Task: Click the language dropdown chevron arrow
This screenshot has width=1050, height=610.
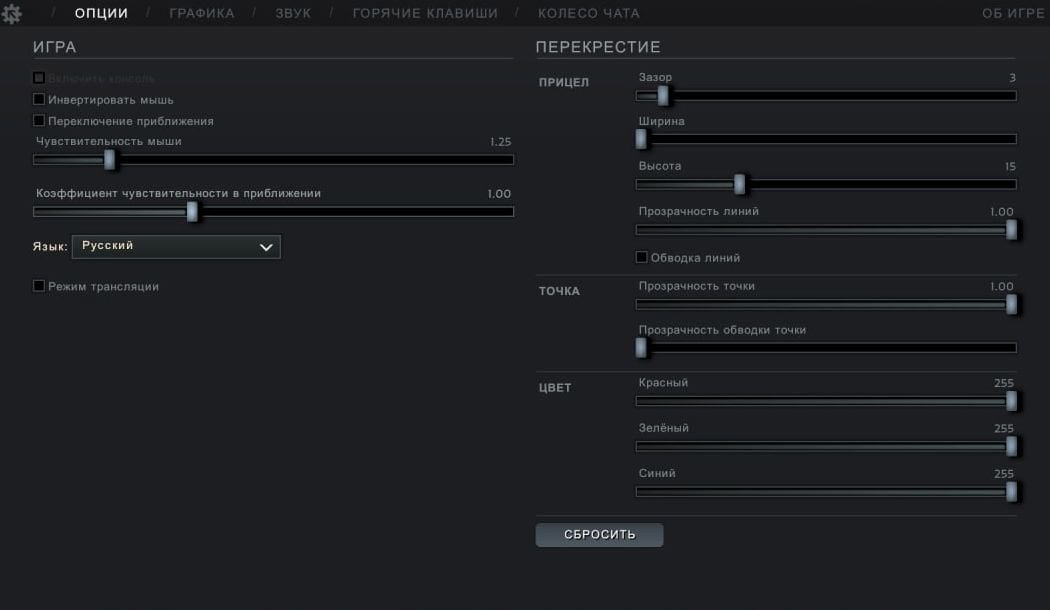Action: tap(266, 247)
